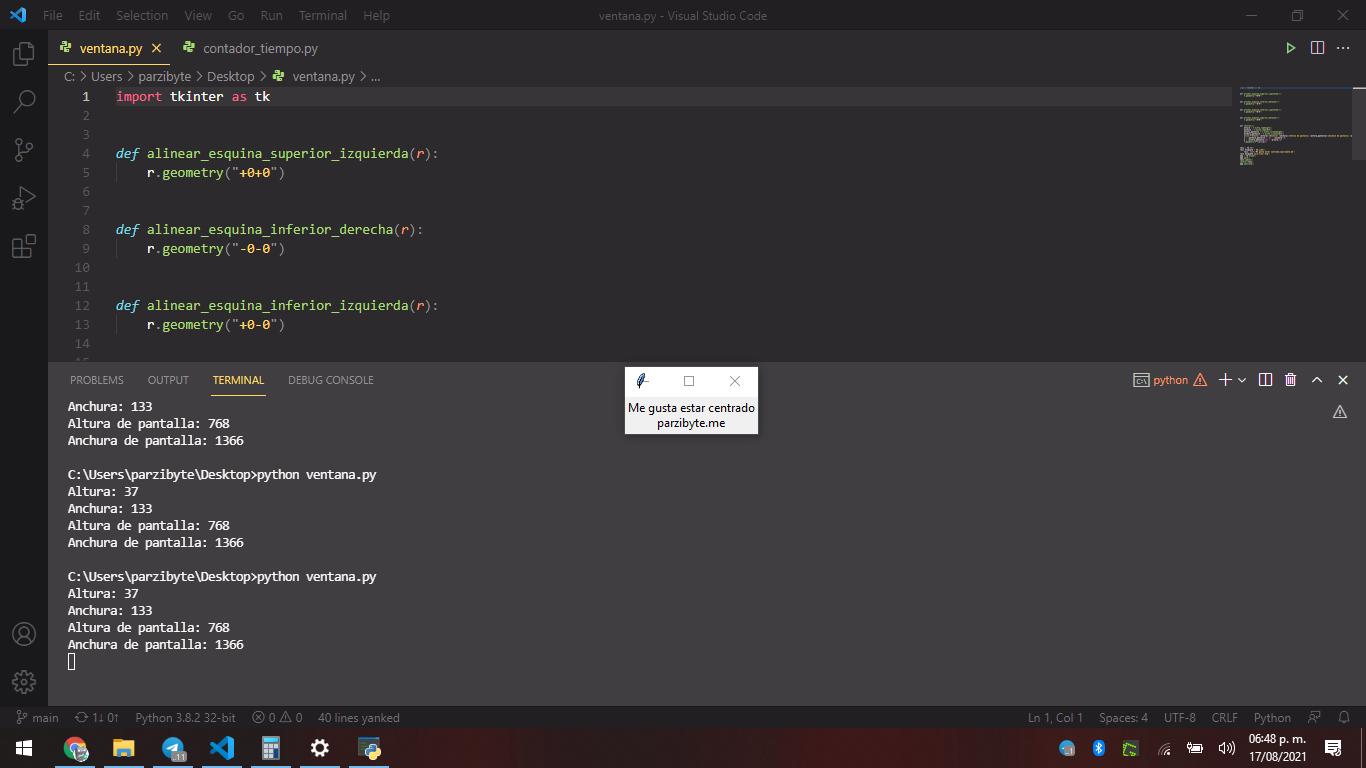Screen dimensions: 1366x768
Task: Click Ln 1, Col 1 status entry
Action: point(1055,717)
